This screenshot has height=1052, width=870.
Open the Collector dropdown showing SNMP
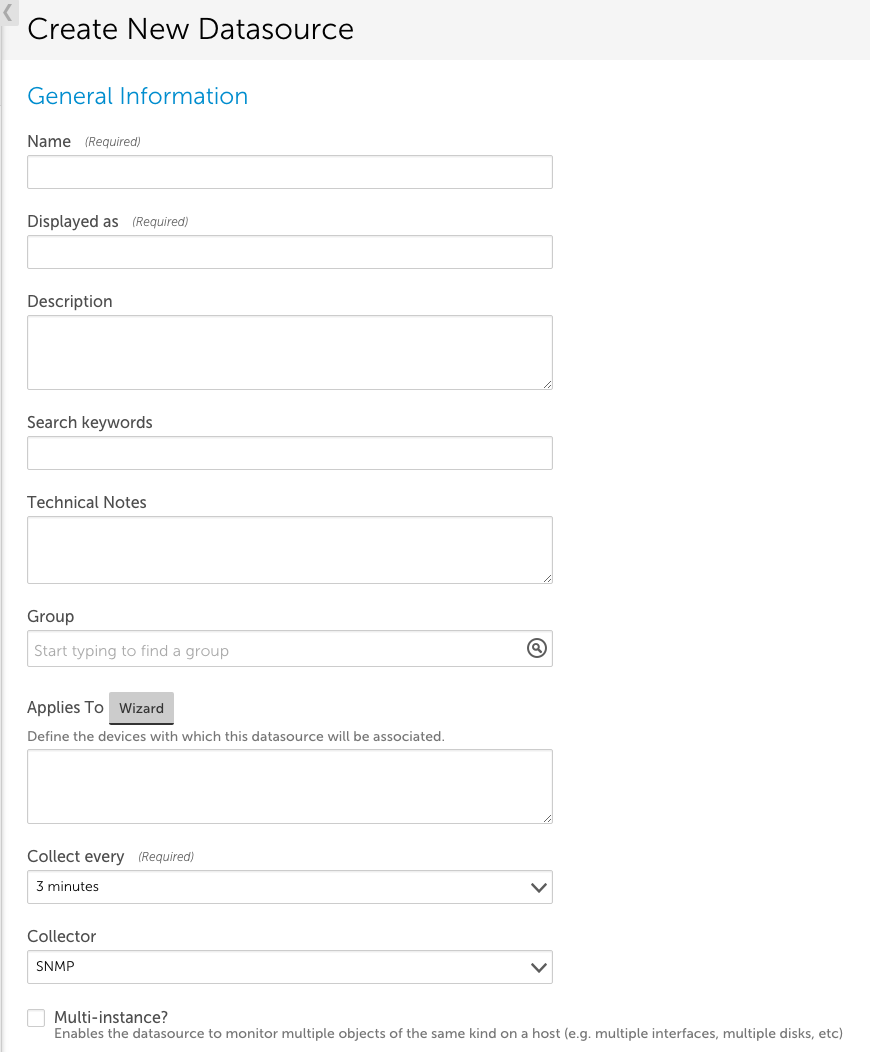[290, 967]
